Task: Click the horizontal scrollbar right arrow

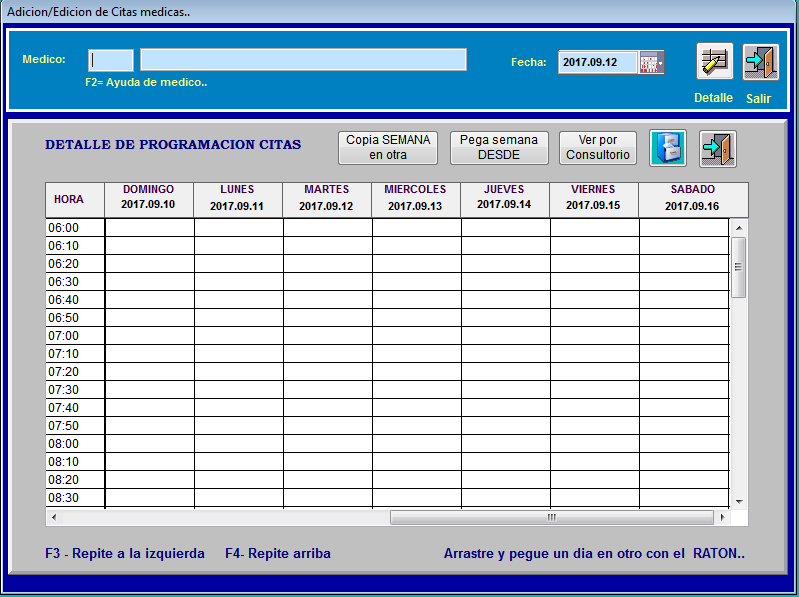Action: tap(722, 518)
